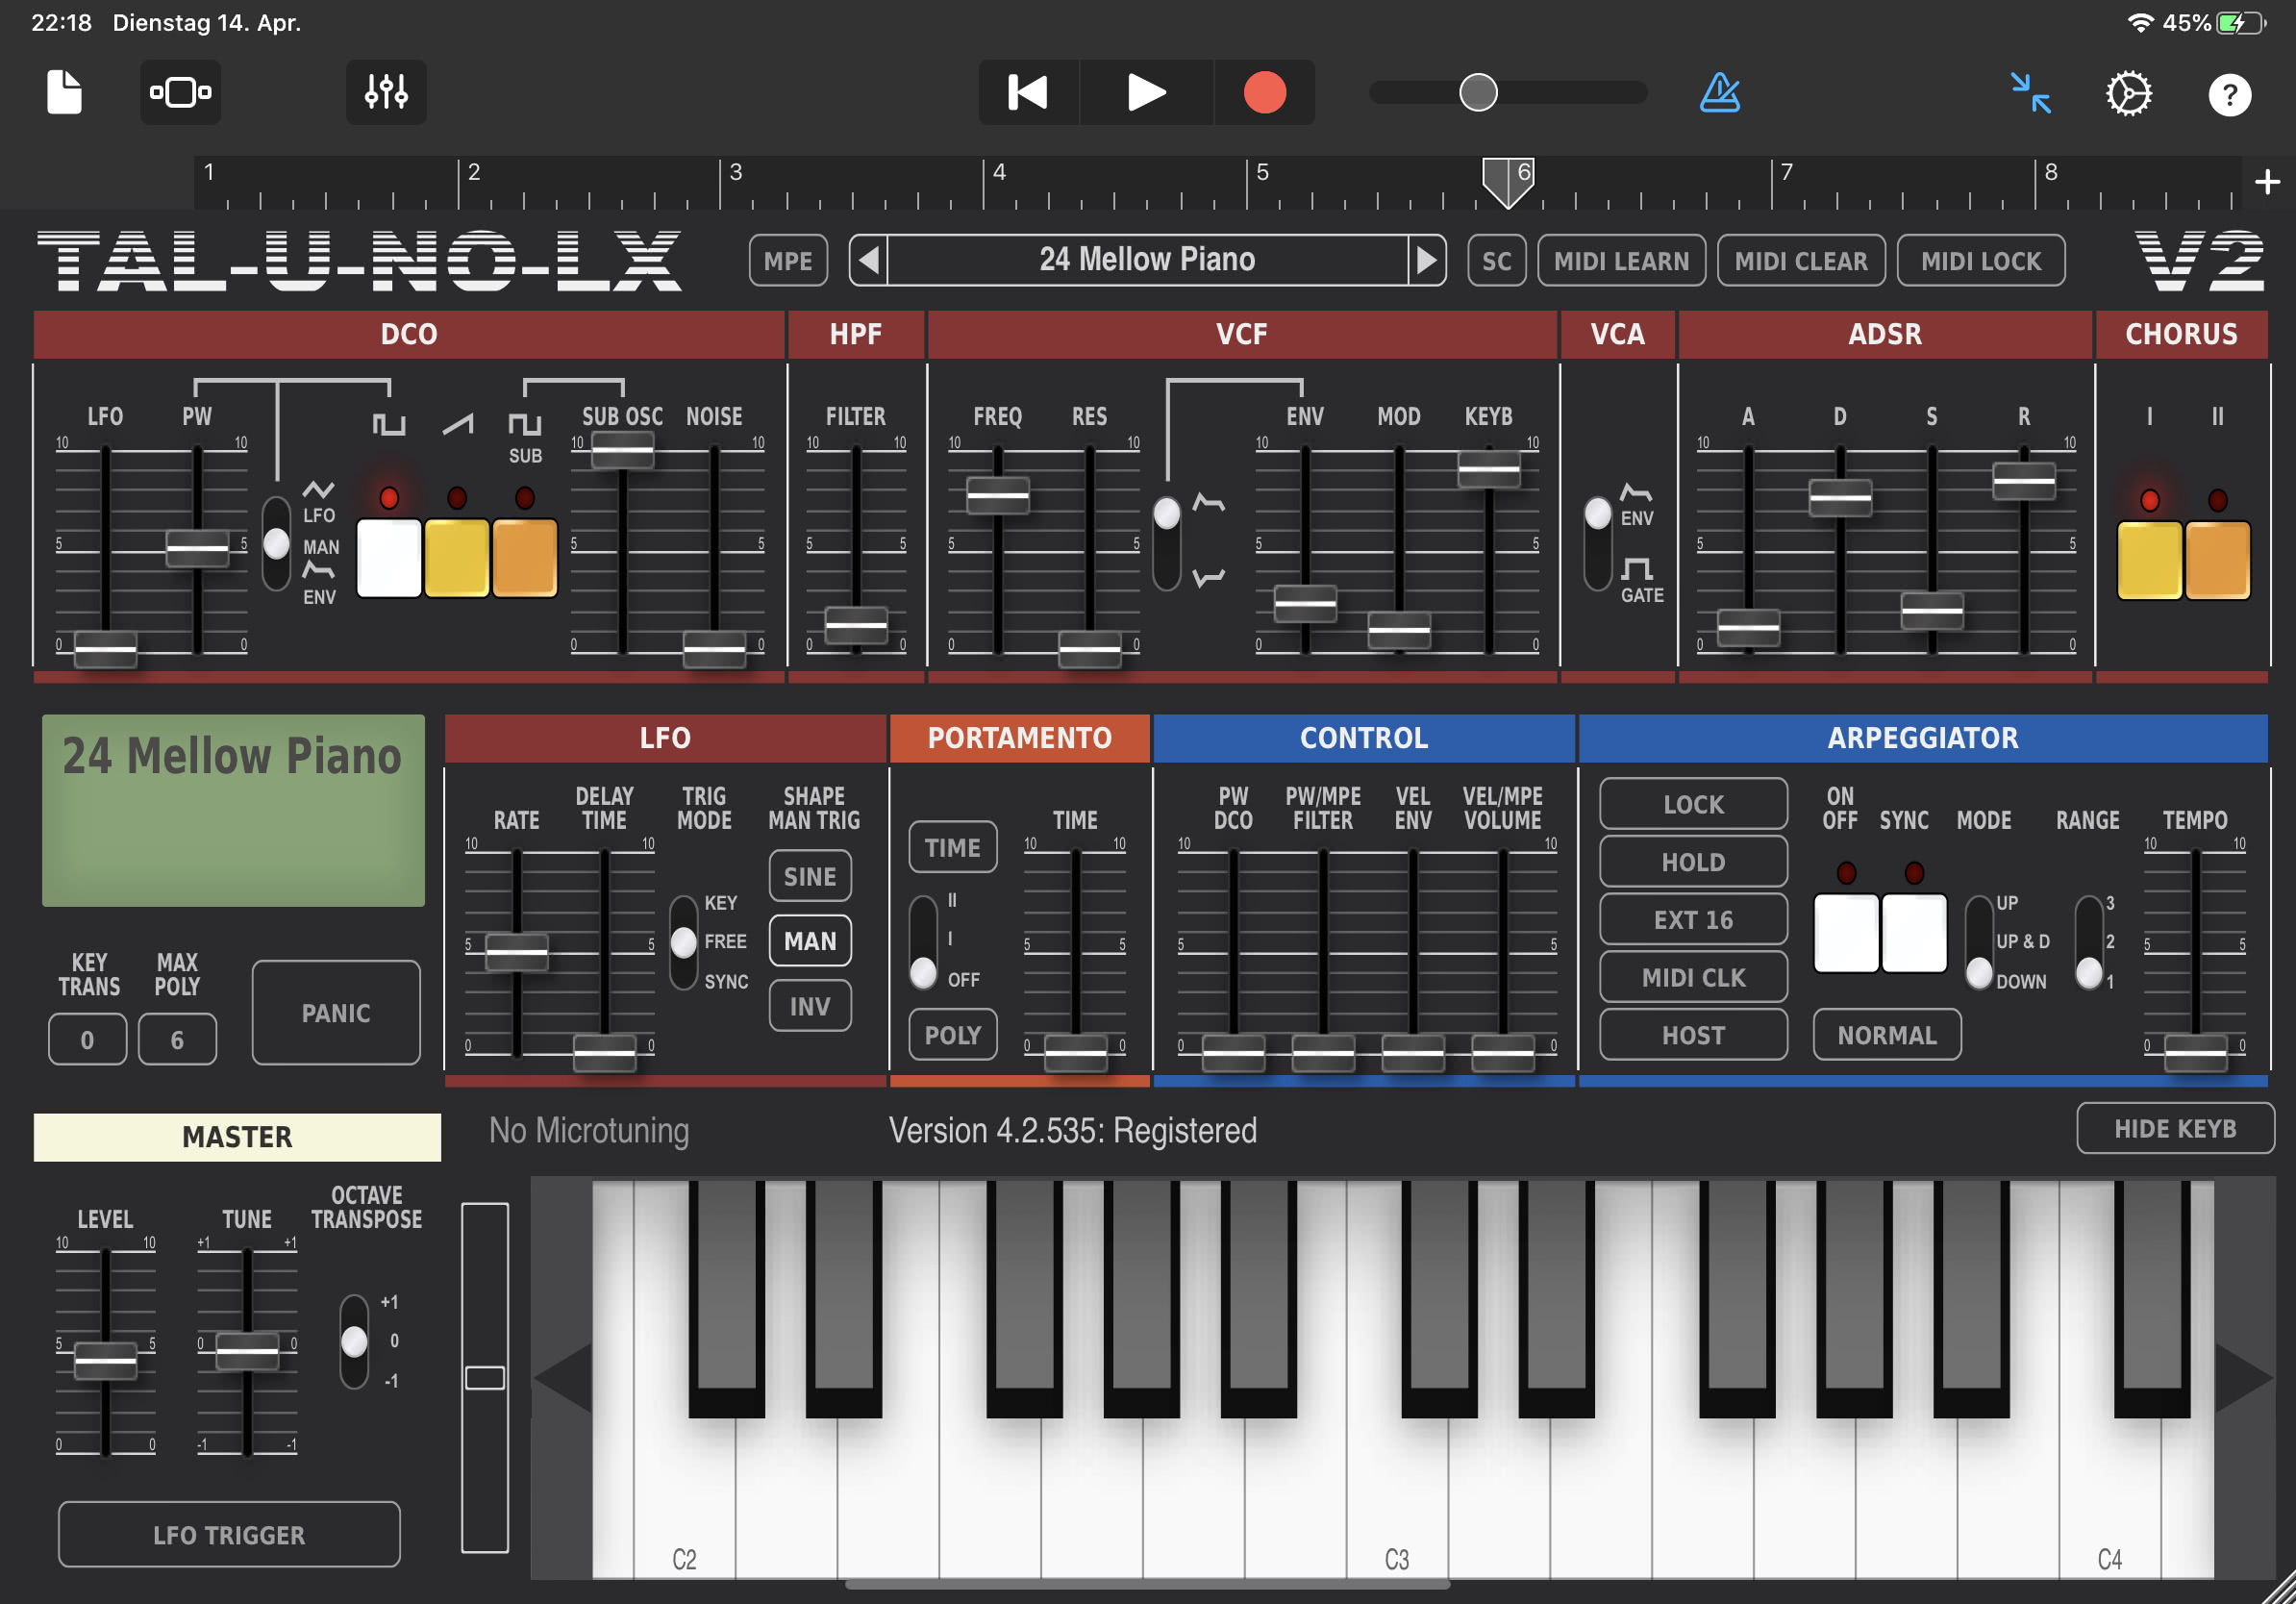Toggle Chorus I yellow button
The image size is (2296, 1604).
[2150, 560]
